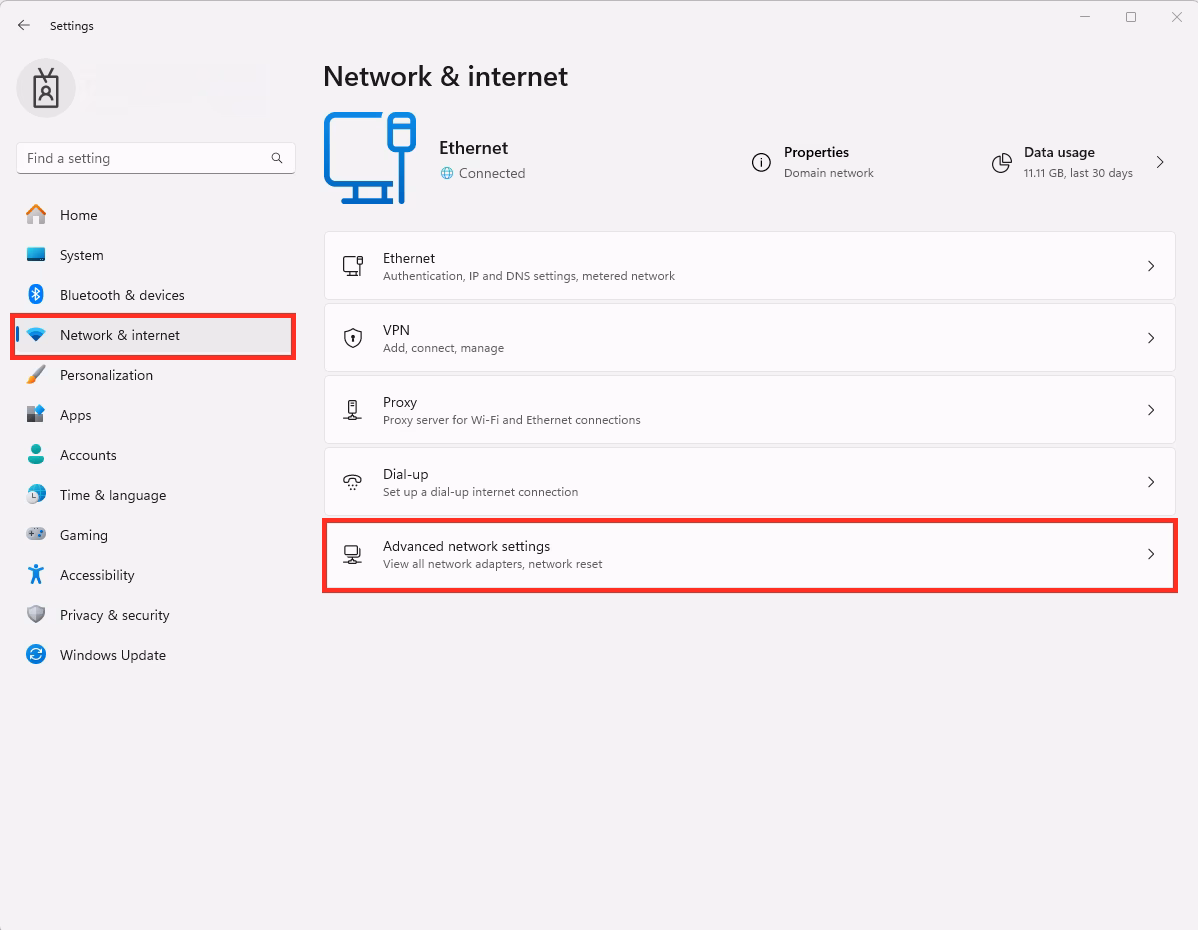Open Personalization settings

[x=155, y=375]
